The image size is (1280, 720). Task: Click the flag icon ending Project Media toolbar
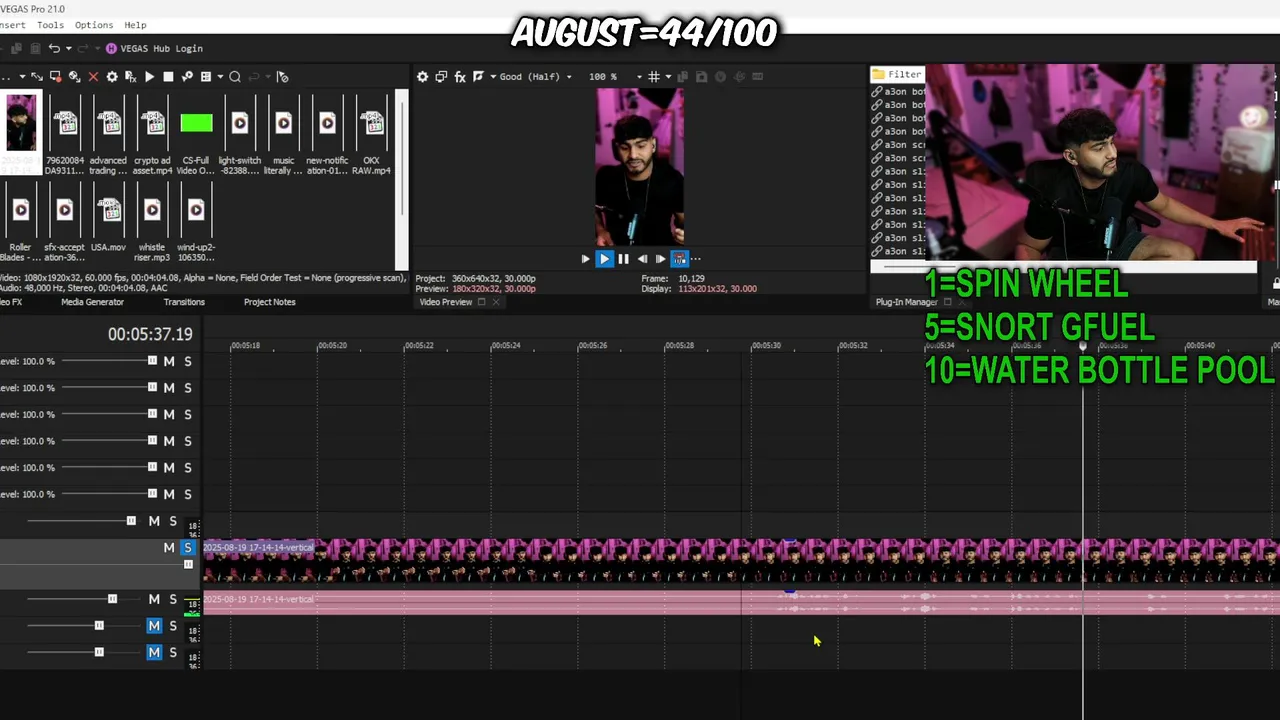click(x=282, y=76)
